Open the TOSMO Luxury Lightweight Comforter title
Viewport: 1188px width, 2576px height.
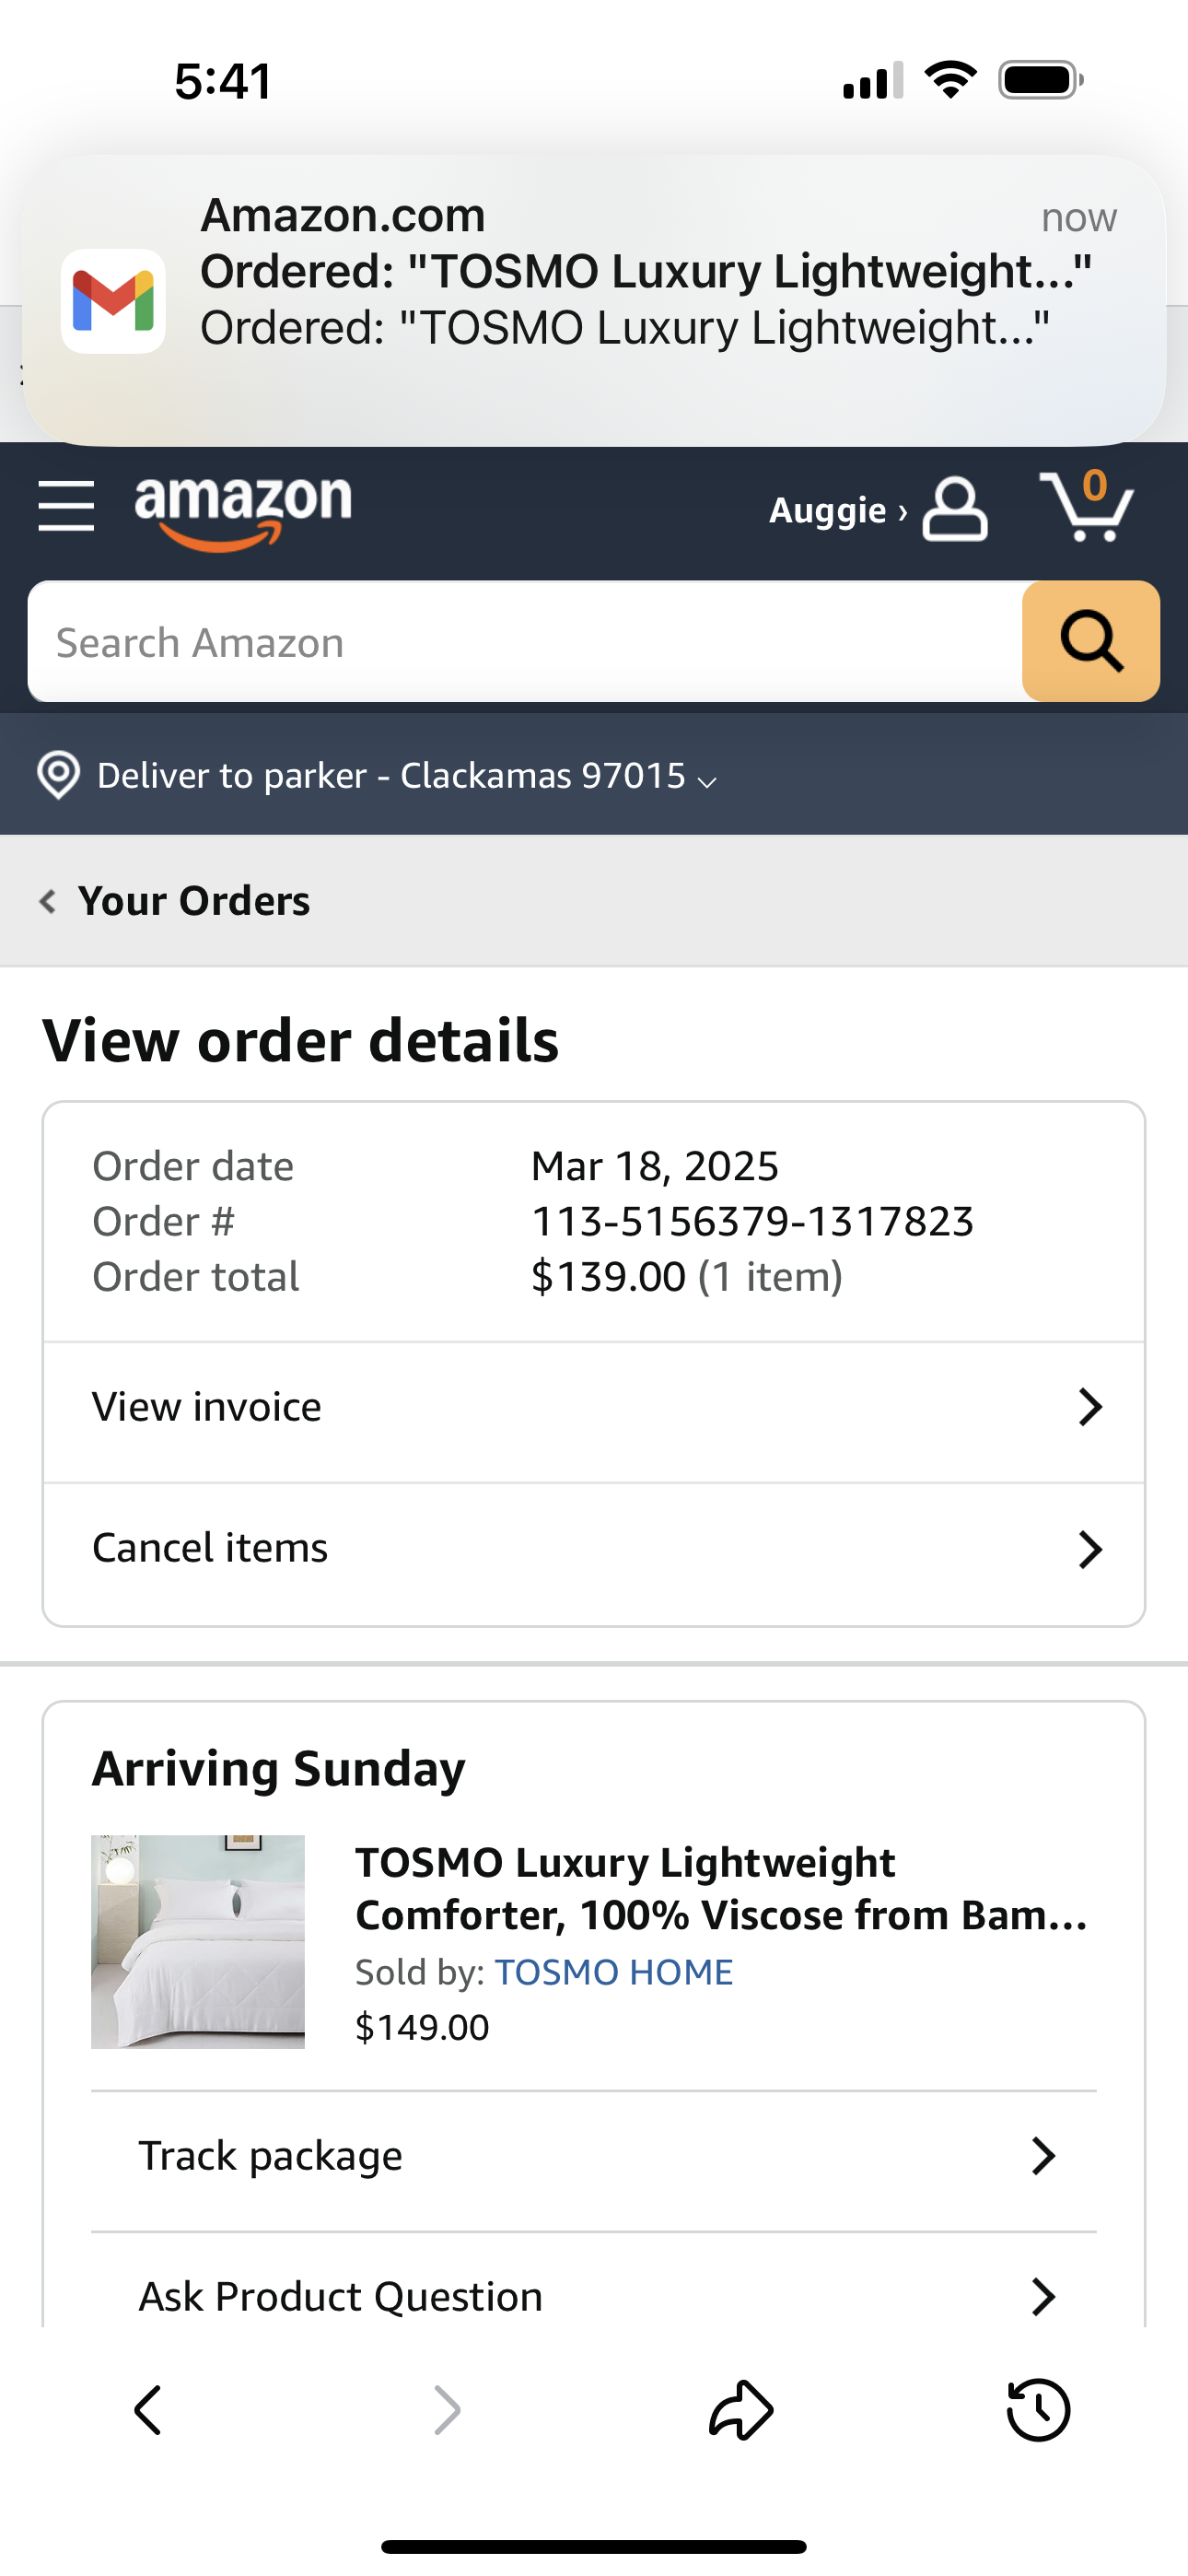(x=720, y=1889)
